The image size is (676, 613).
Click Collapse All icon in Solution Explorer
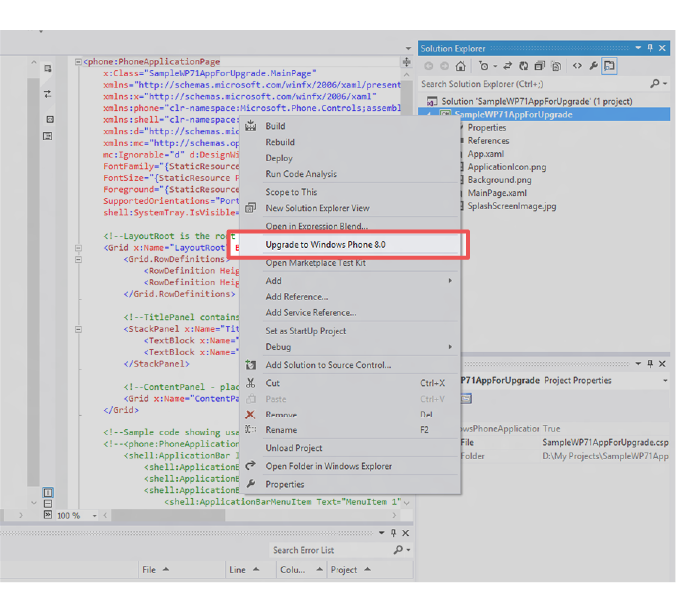pos(539,66)
